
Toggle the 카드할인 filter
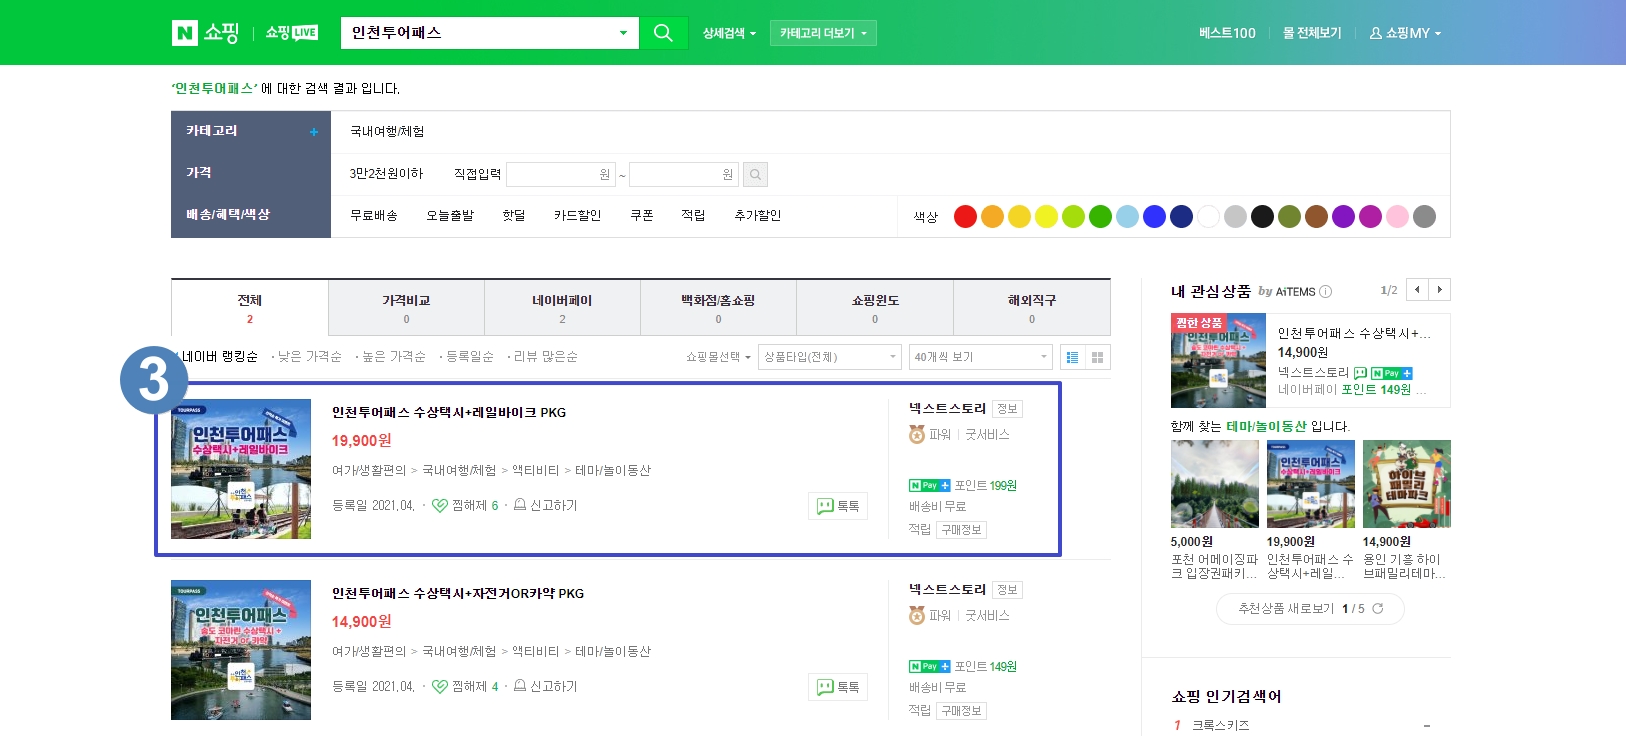(578, 216)
